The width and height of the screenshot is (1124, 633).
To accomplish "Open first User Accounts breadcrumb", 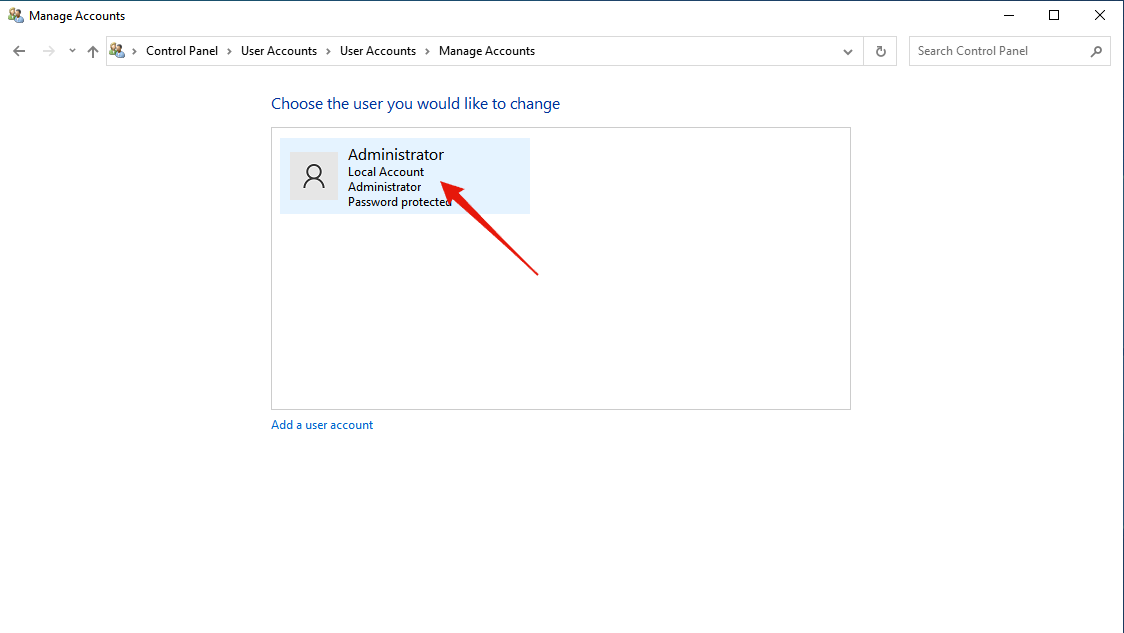I will coord(279,51).
